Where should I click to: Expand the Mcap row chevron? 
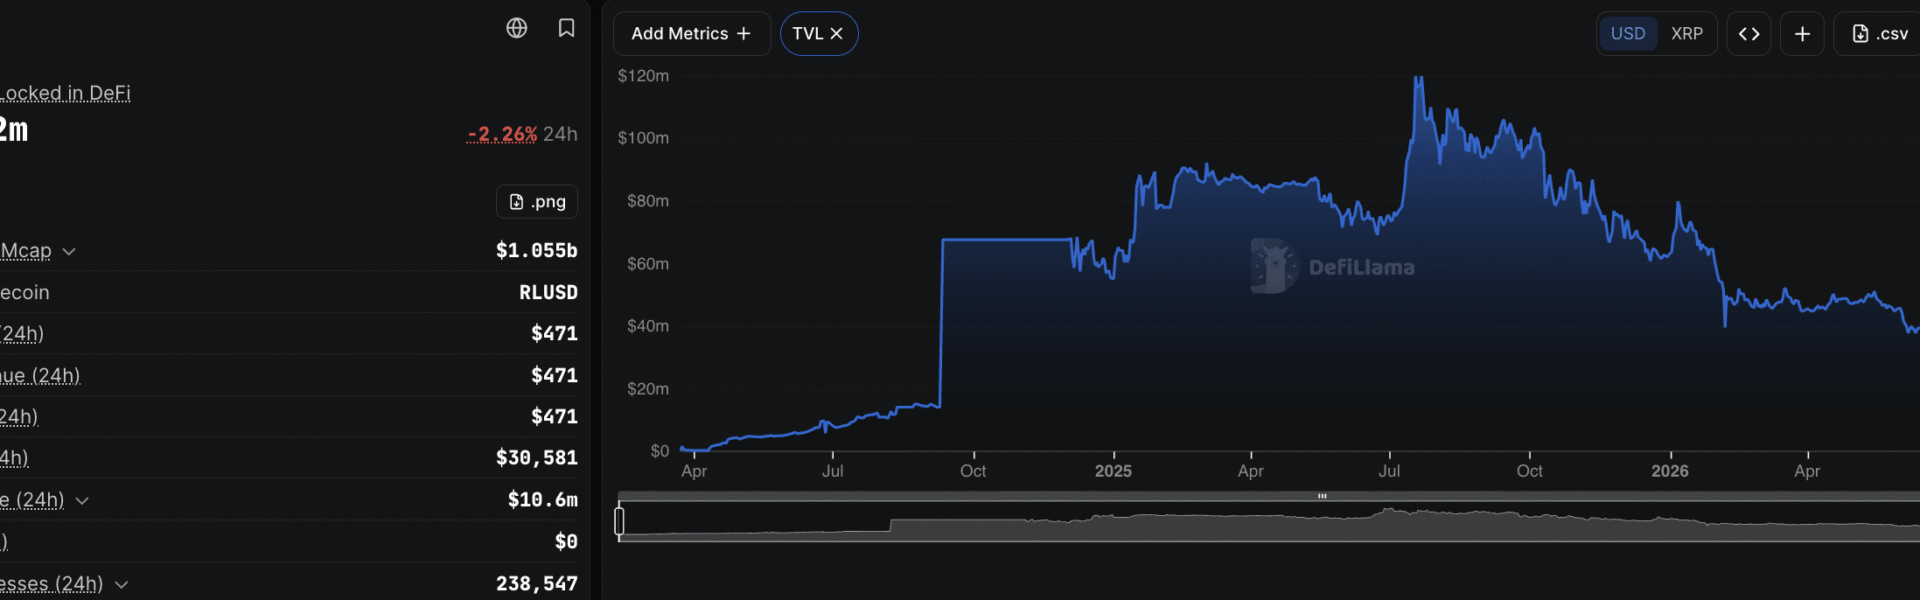[x=69, y=251]
